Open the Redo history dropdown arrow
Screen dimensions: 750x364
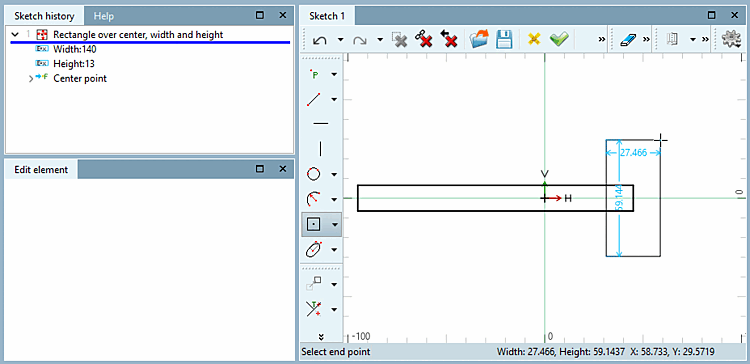[x=380, y=40]
